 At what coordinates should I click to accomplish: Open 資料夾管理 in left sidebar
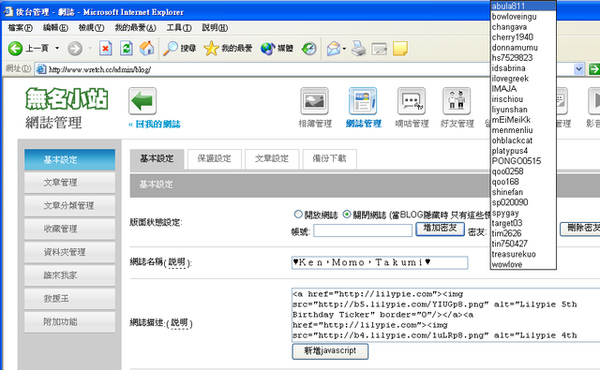[70, 252]
